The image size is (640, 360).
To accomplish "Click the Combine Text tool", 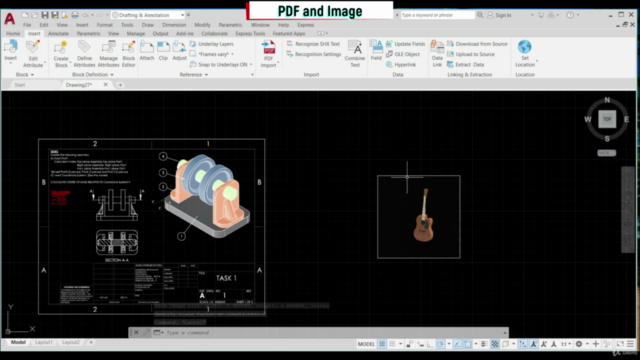I will click(x=355, y=54).
